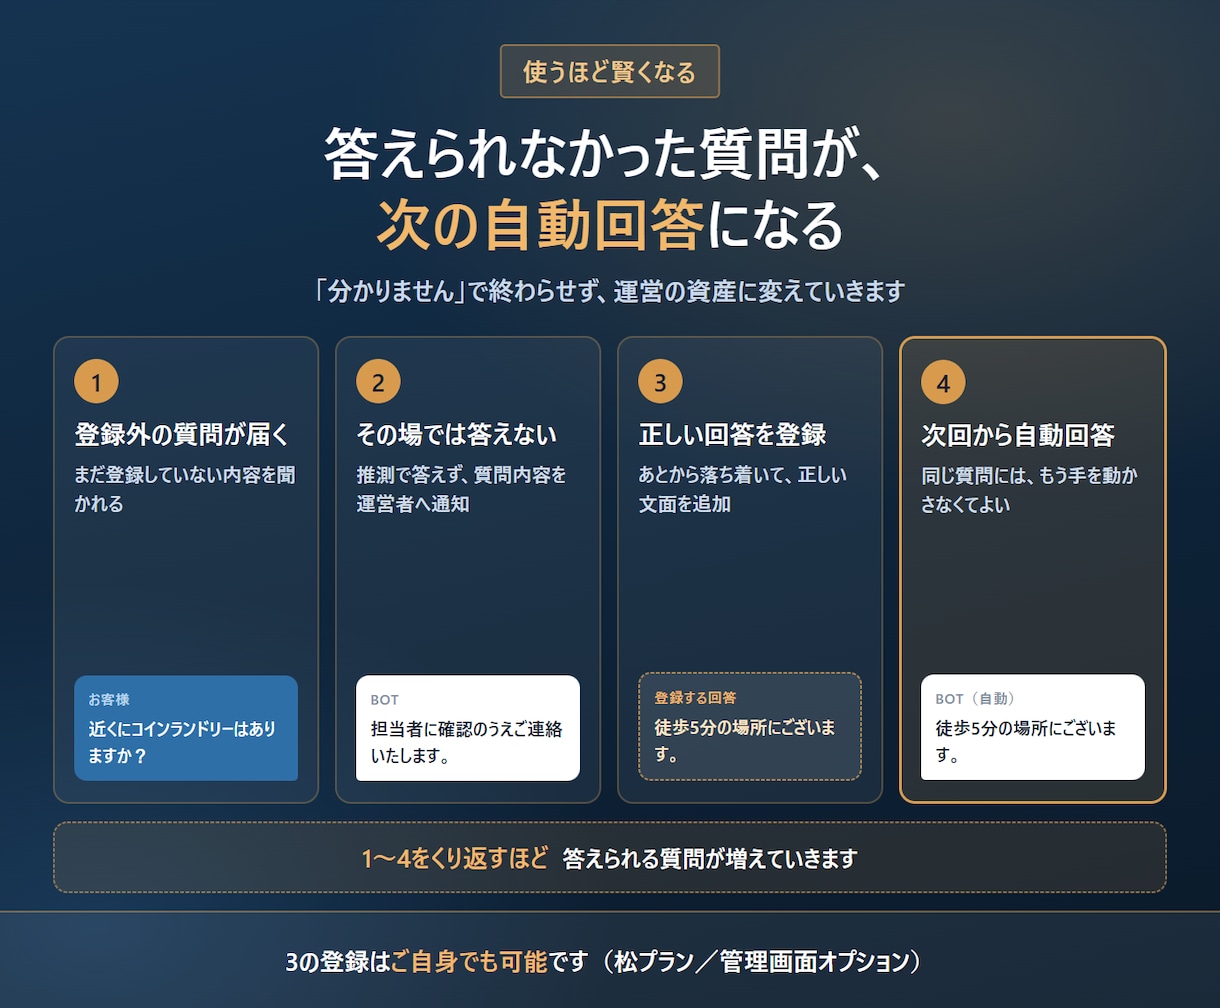Viewport: 1220px width, 1008px height.
Task: Click the text あとから落ち着いて、正しい文面を追加
Action: tap(743, 489)
